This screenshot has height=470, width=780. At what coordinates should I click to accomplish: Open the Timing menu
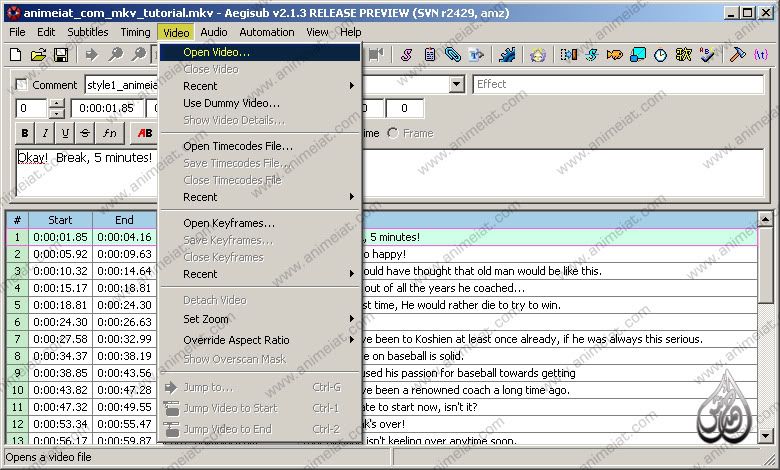135,32
